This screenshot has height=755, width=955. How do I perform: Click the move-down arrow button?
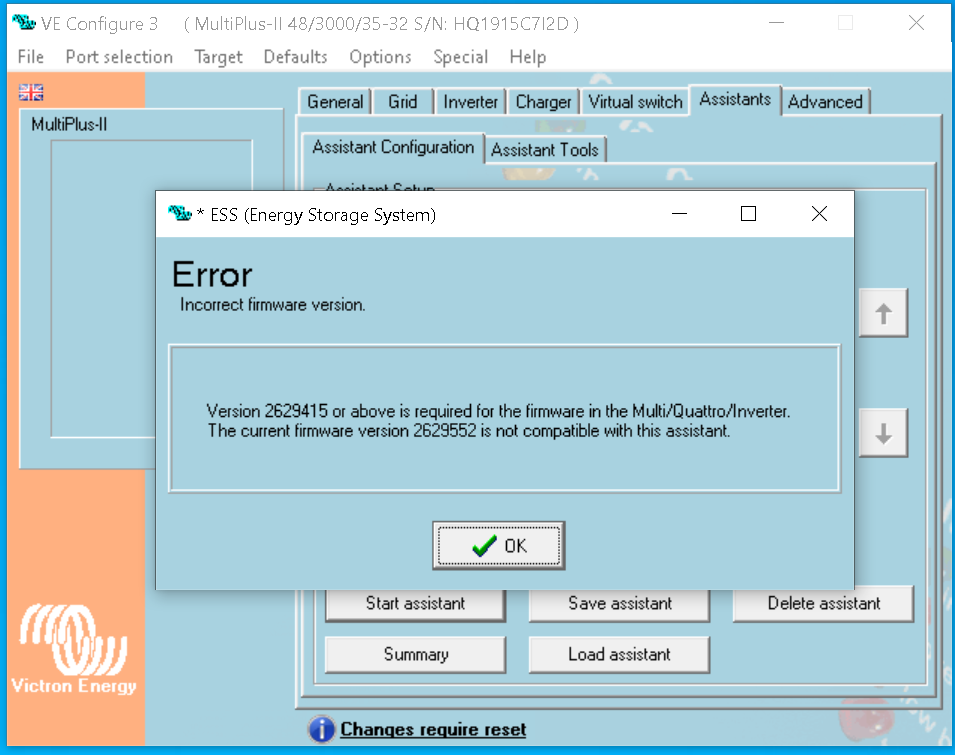(883, 433)
